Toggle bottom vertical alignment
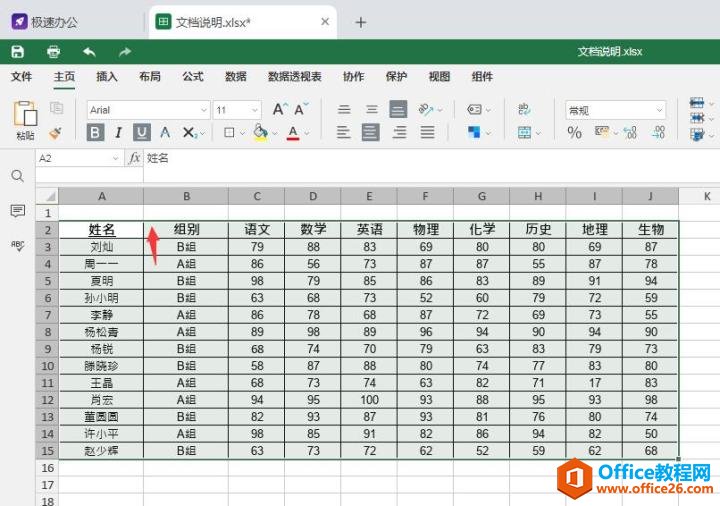Image resolution: width=720 pixels, height=506 pixels. pyautogui.click(x=398, y=109)
